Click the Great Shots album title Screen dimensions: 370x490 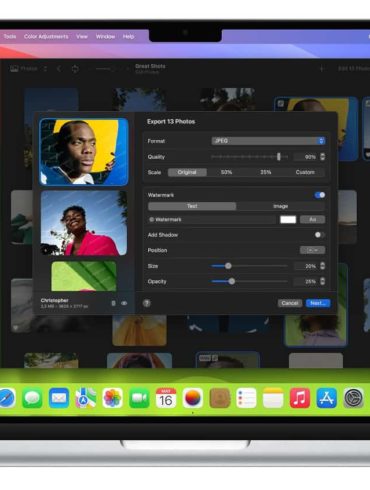(150, 66)
